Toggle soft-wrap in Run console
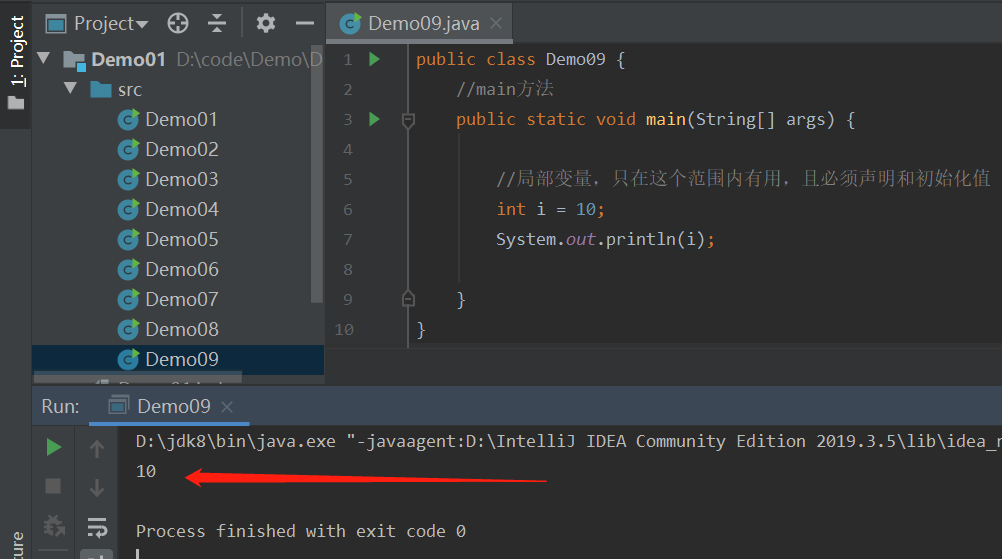1002x559 pixels. point(97,527)
